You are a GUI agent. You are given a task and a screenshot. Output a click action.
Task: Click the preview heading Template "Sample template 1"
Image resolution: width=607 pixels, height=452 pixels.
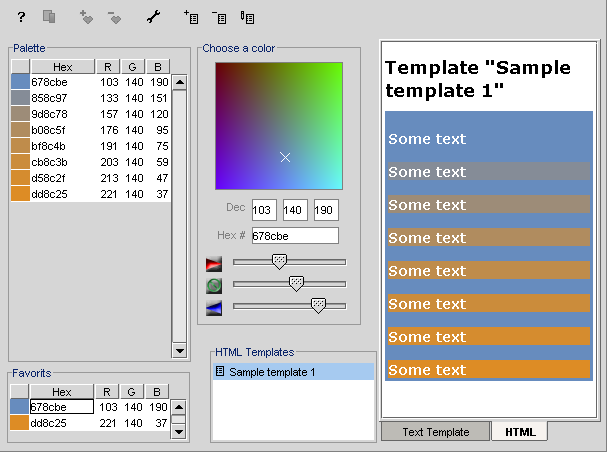[x=478, y=79]
